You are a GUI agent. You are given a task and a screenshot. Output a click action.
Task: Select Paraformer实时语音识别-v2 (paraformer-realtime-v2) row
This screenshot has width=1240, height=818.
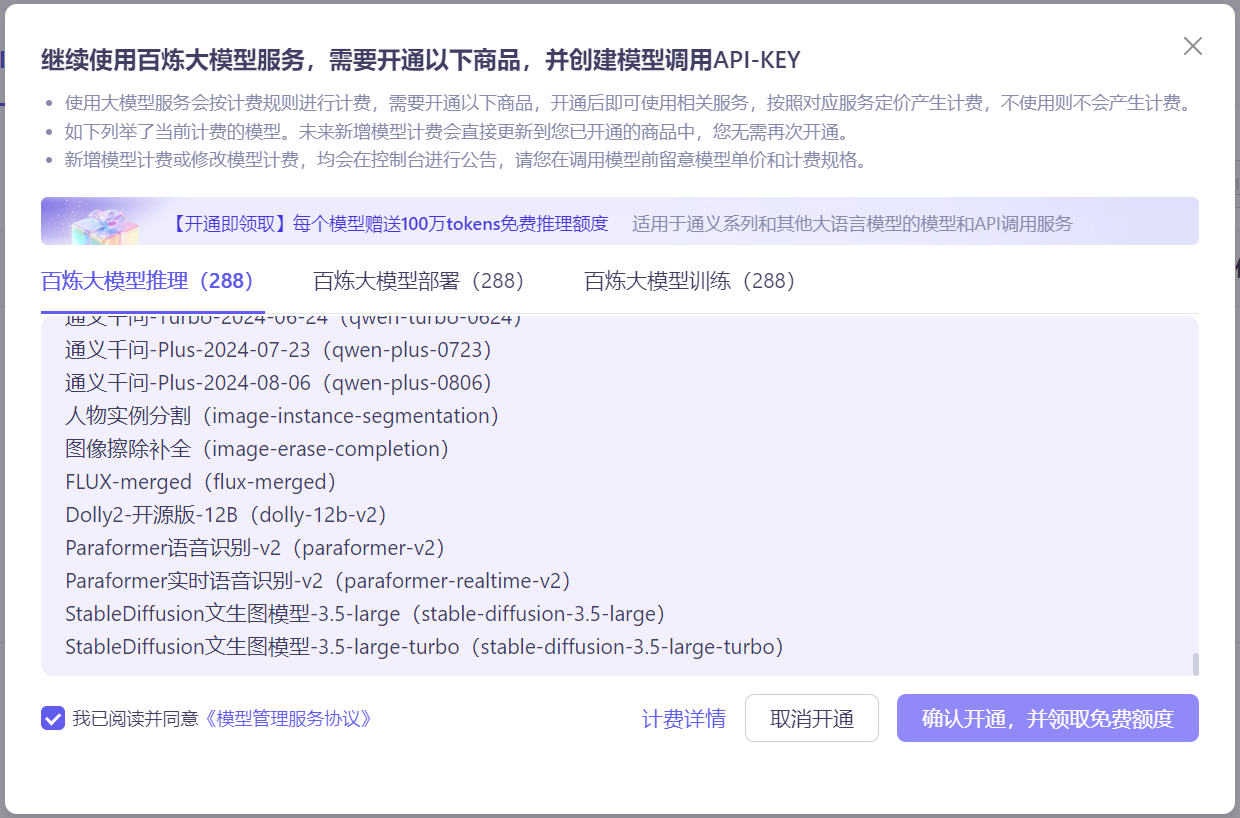click(318, 581)
